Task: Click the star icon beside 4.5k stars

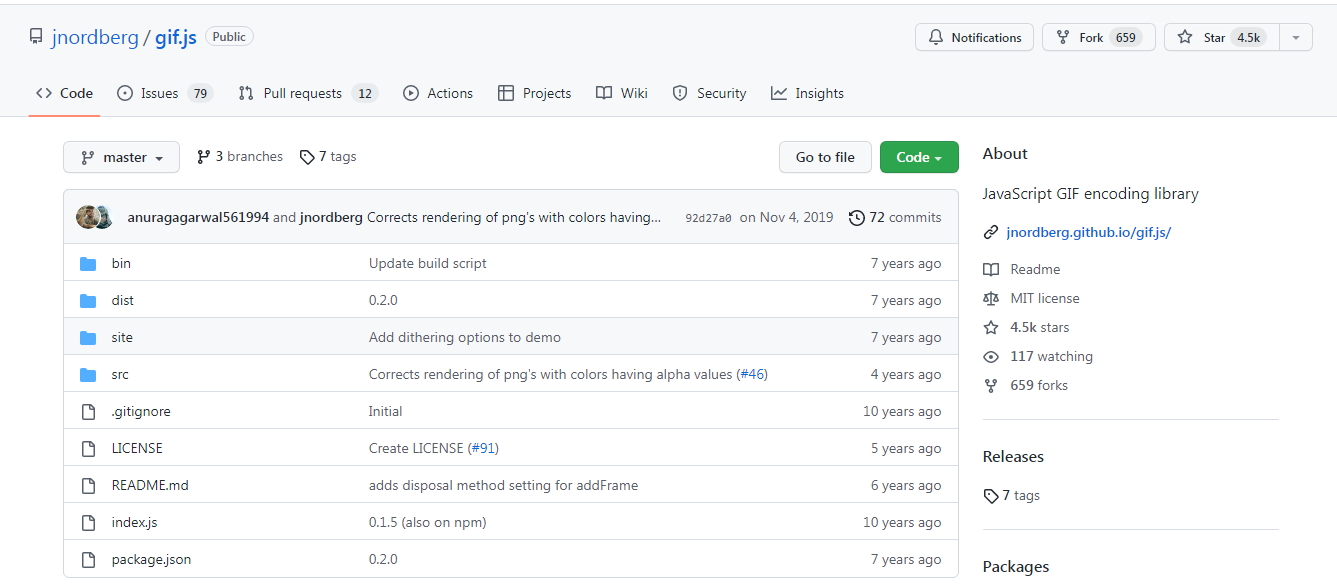Action: point(991,327)
